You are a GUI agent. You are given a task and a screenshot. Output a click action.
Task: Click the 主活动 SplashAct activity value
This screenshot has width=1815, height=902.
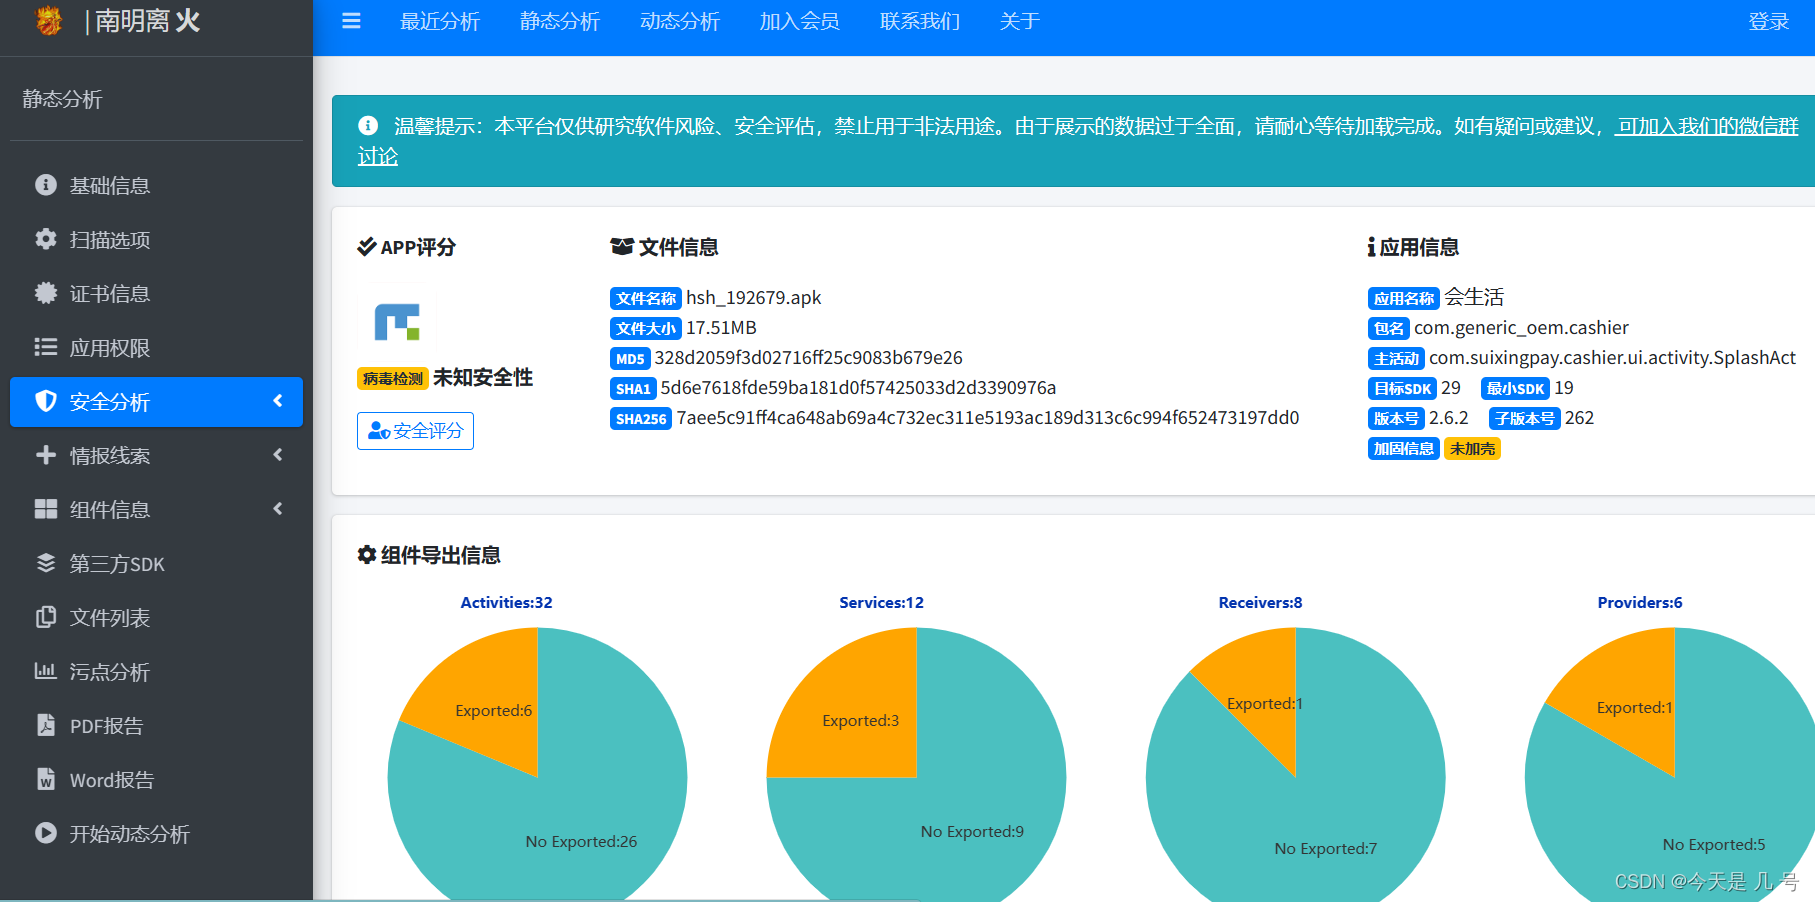1612,358
